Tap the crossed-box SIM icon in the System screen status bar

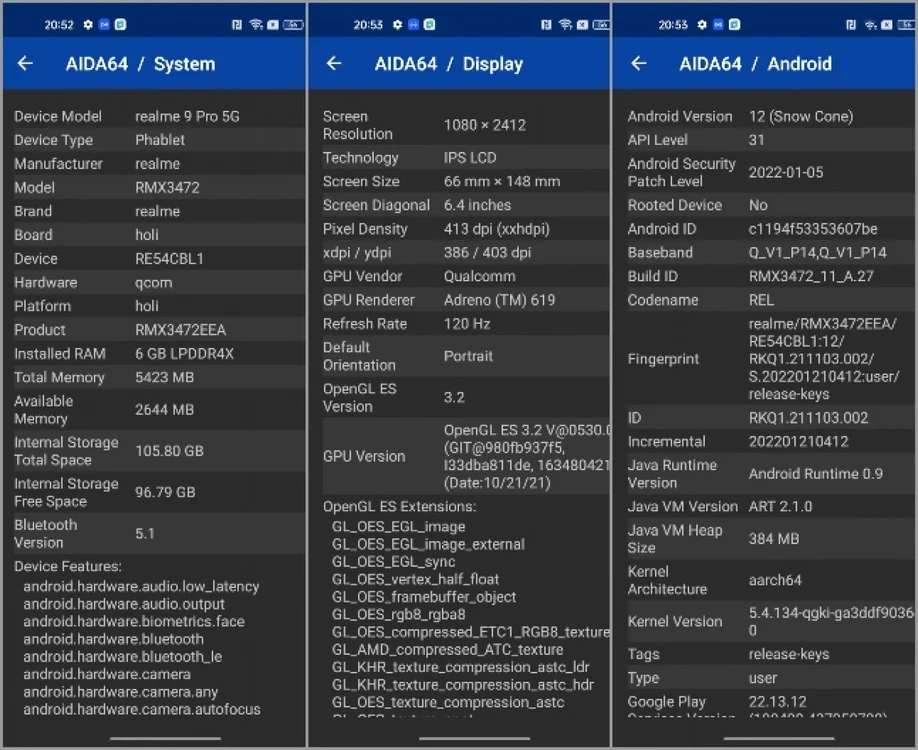tap(273, 25)
